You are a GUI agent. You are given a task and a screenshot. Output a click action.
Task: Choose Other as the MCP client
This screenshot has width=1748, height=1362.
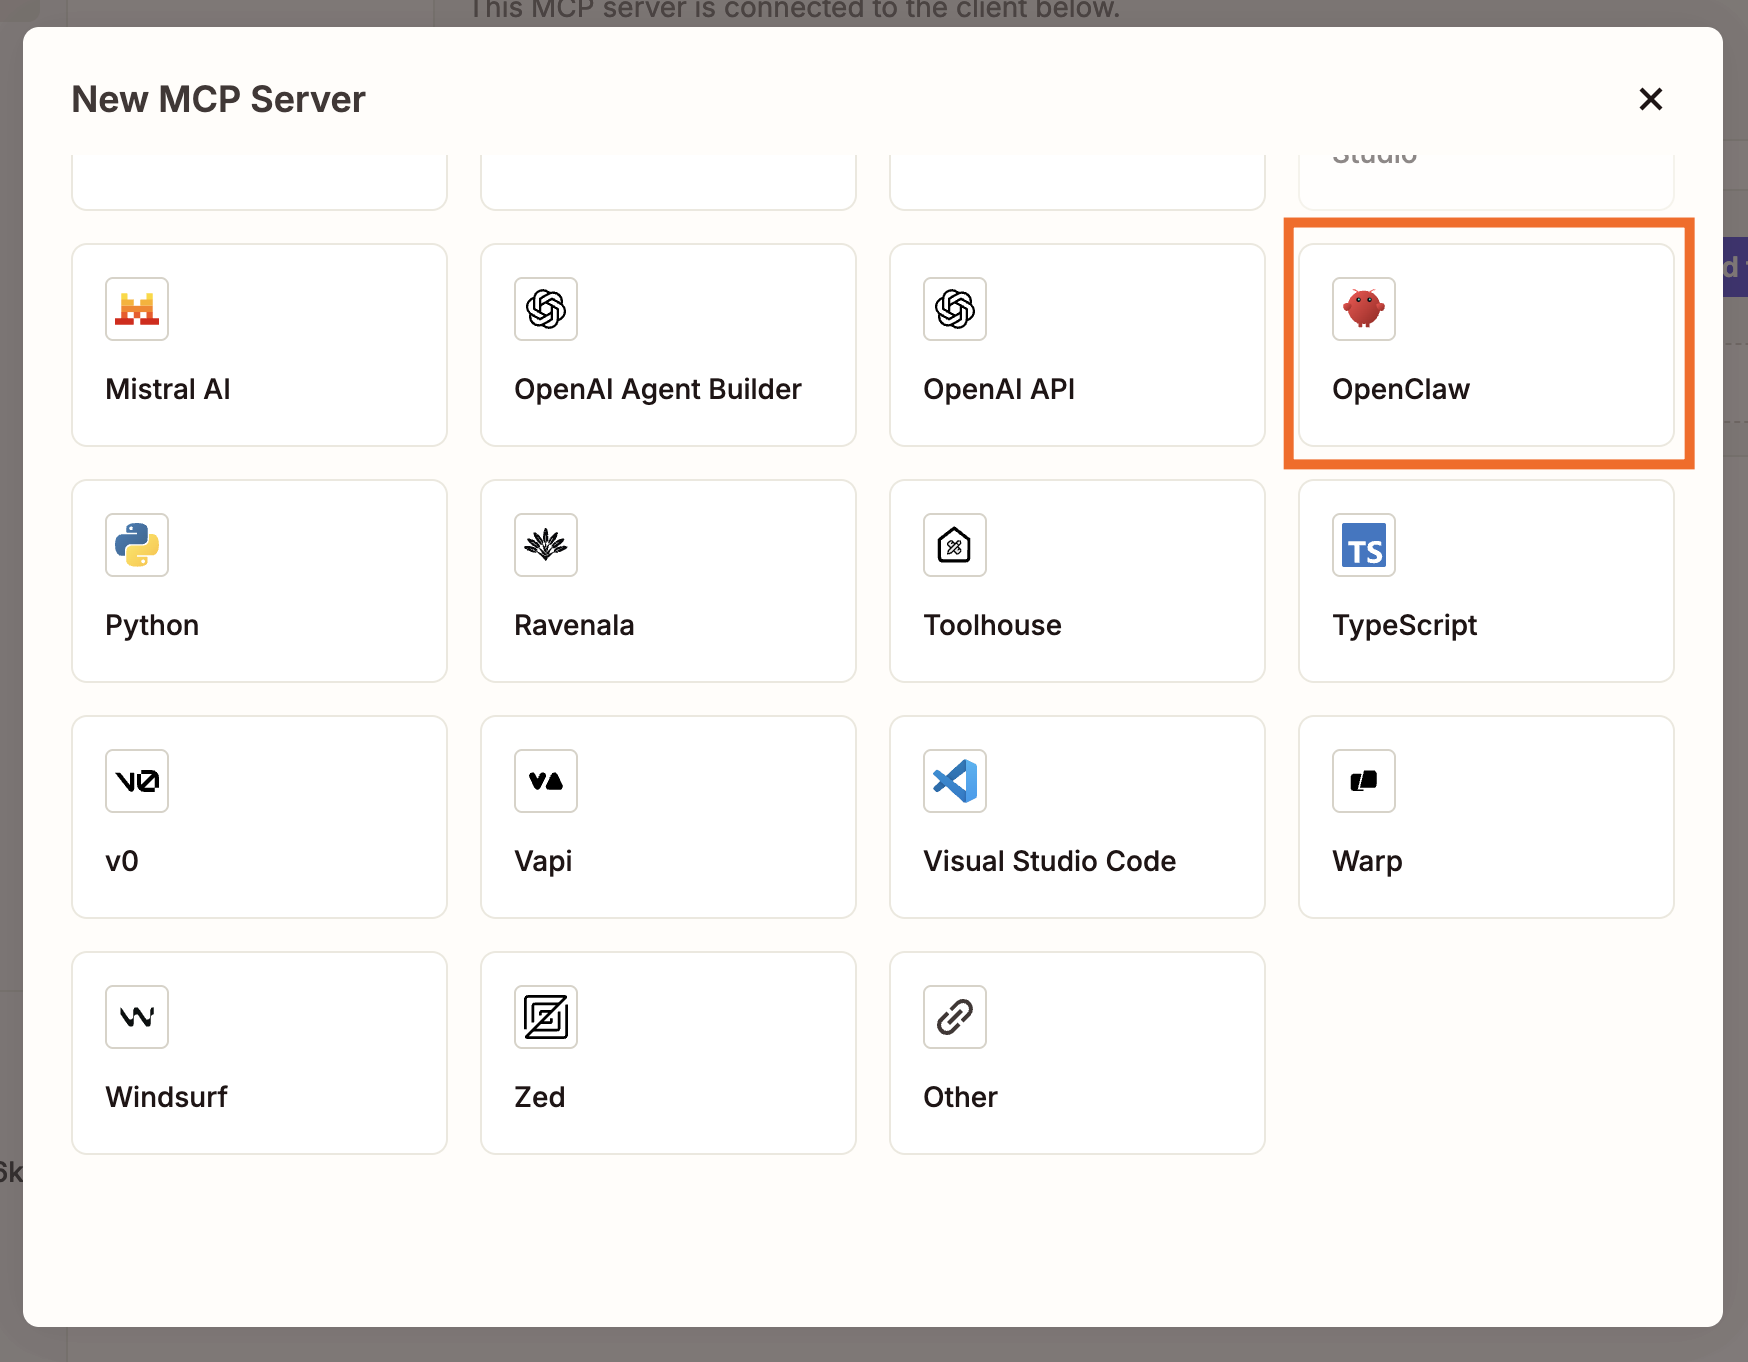point(1076,1053)
